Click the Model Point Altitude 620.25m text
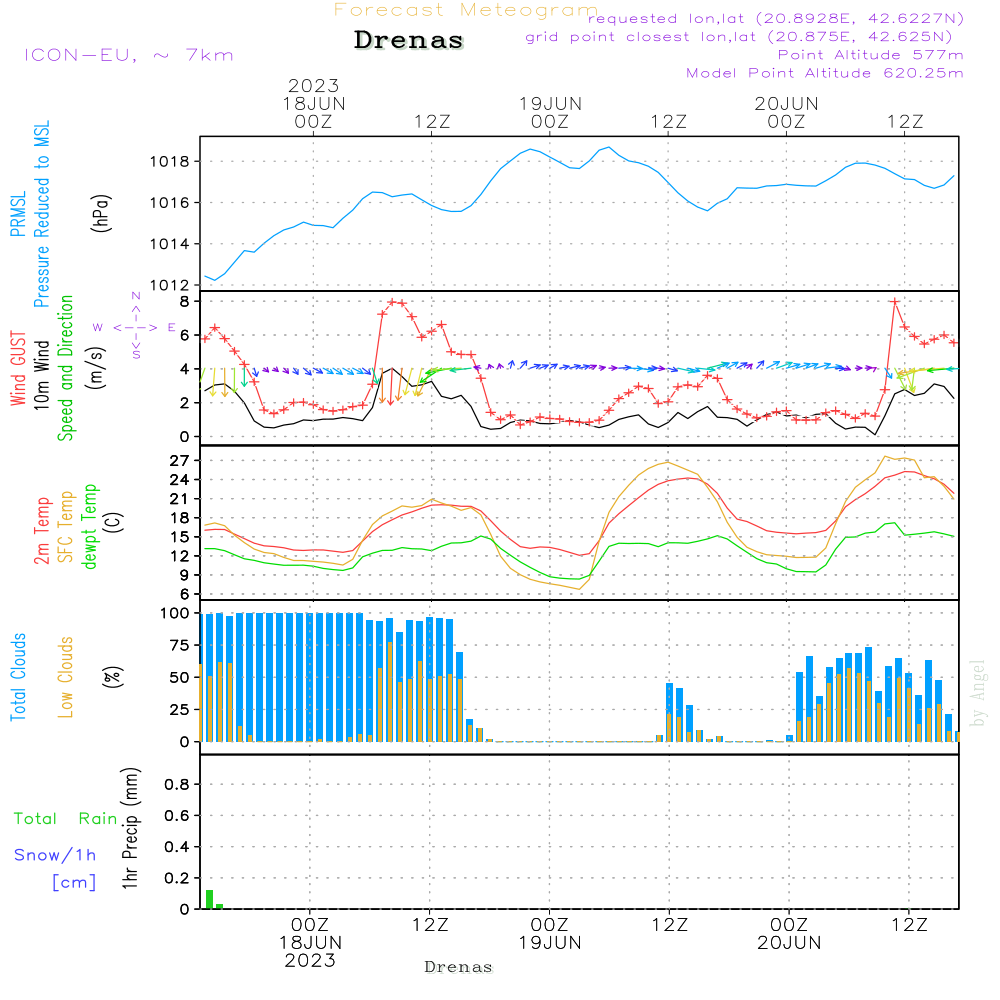This screenshot has height=1000, width=1000. [x=825, y=73]
